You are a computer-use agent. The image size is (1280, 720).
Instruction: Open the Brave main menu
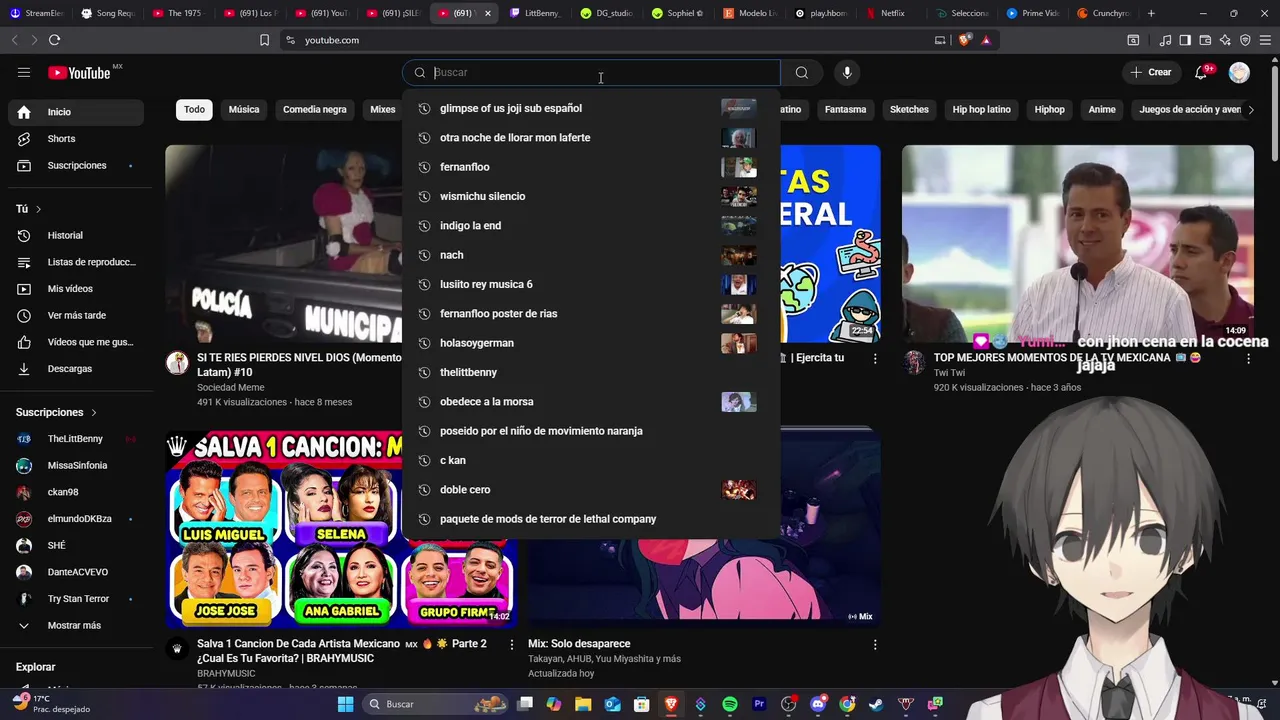pyautogui.click(x=1265, y=40)
